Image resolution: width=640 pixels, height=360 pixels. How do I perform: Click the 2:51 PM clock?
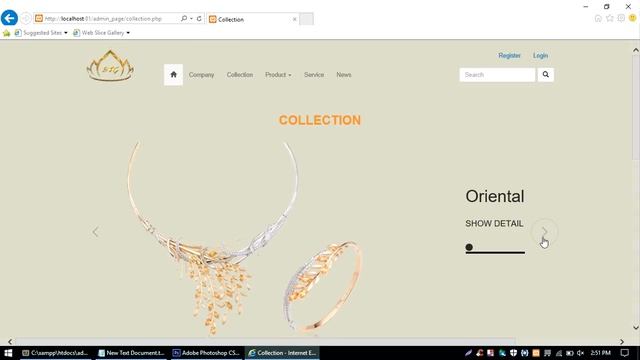pyautogui.click(x=600, y=353)
